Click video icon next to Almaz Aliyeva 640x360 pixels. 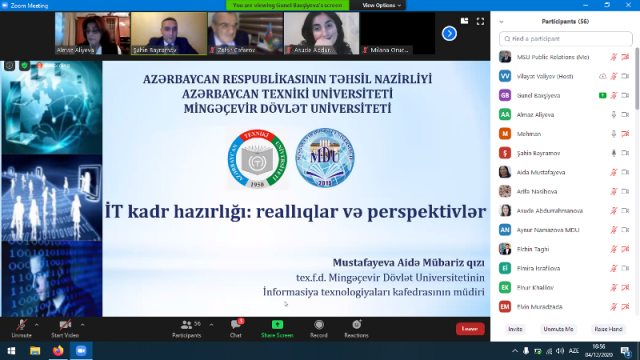click(x=625, y=115)
